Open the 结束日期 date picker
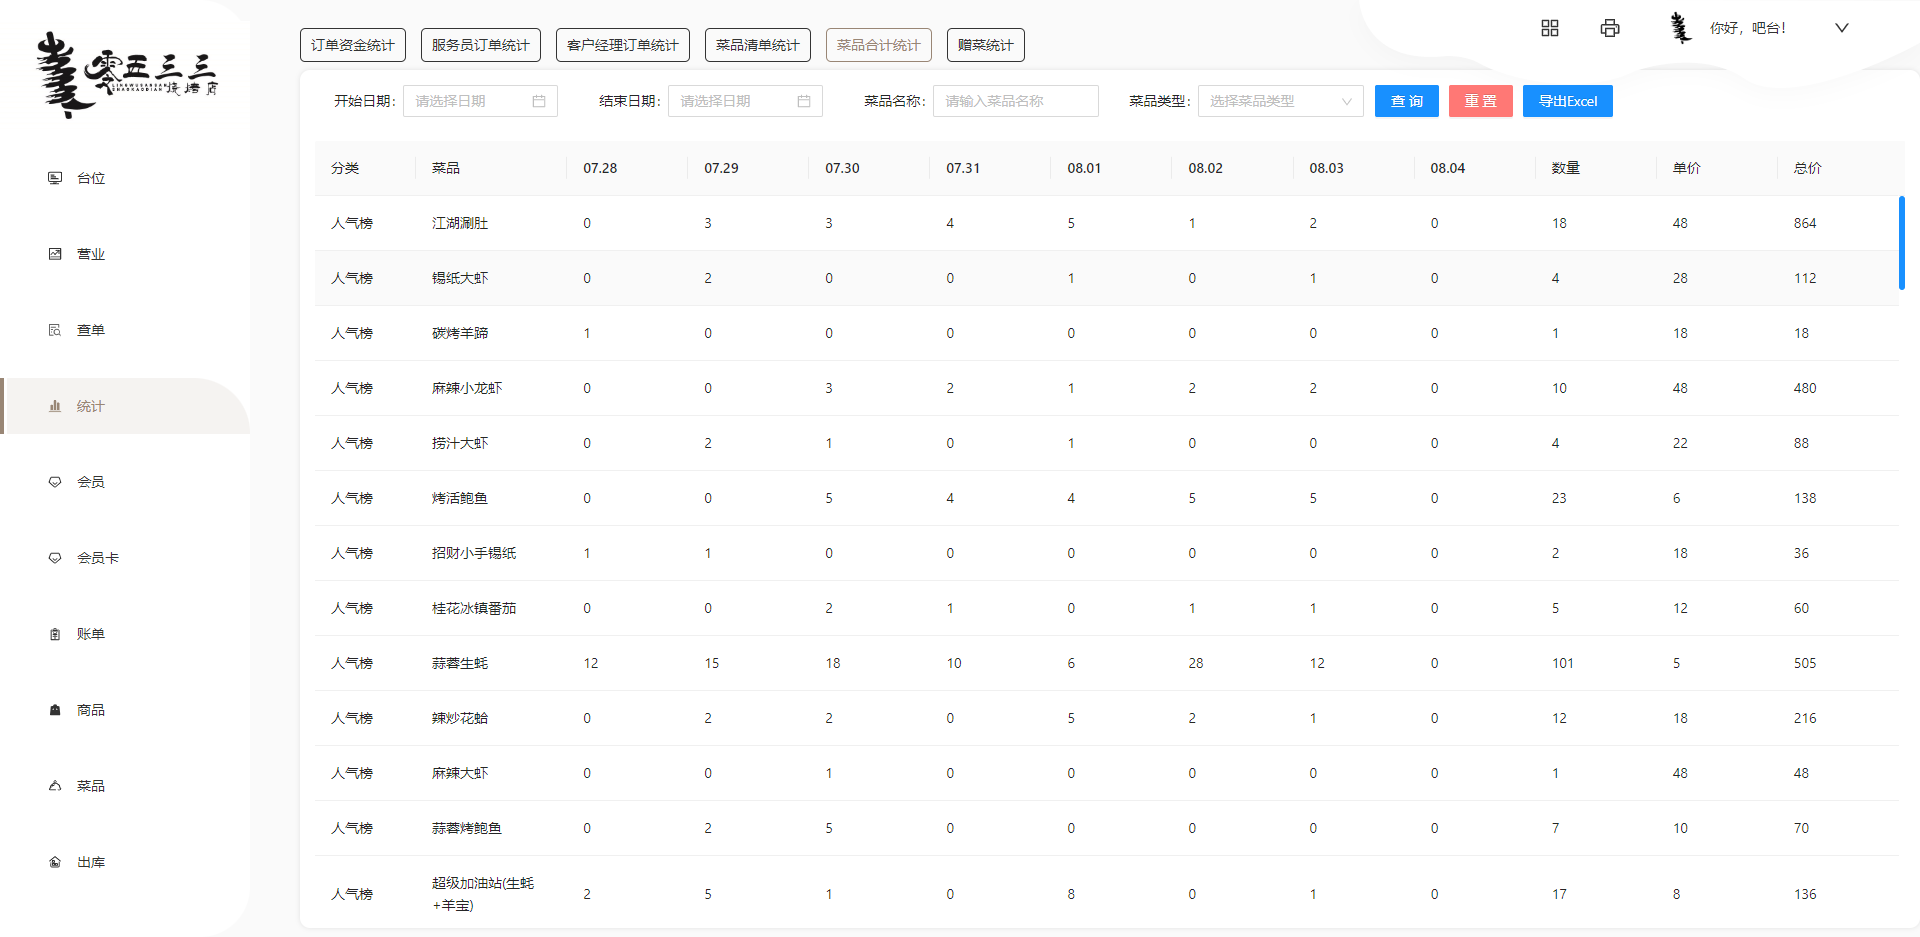 click(744, 101)
